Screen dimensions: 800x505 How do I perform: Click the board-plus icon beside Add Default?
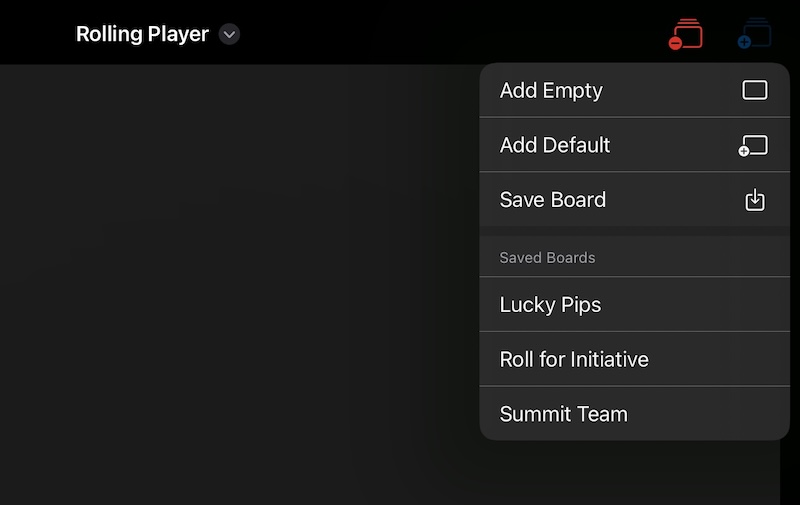tap(753, 146)
